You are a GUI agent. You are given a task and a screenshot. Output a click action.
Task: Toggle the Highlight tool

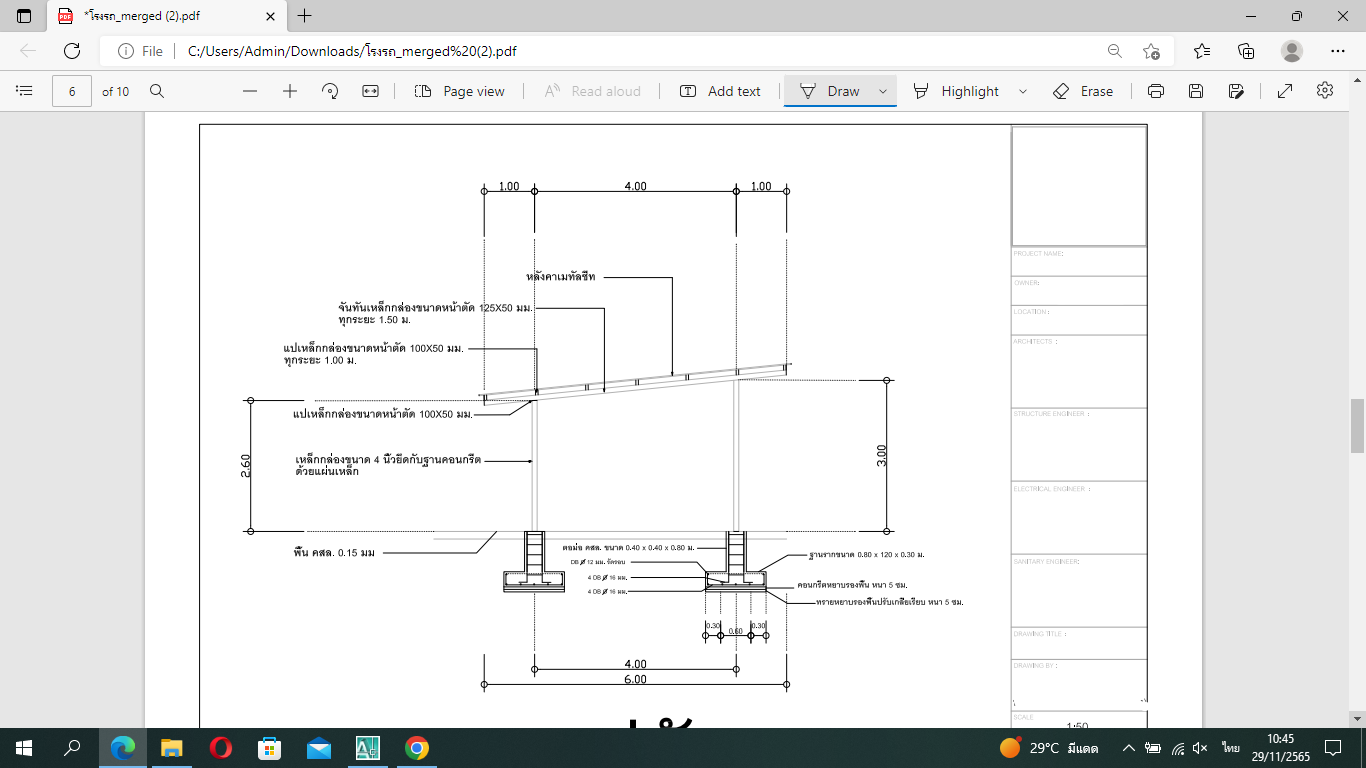click(956, 91)
